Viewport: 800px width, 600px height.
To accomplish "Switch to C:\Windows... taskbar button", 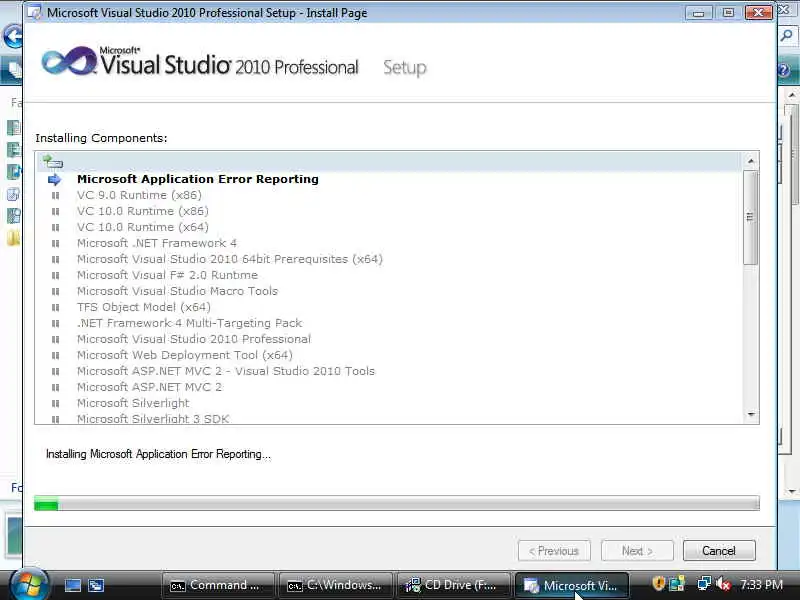I will tap(335, 585).
